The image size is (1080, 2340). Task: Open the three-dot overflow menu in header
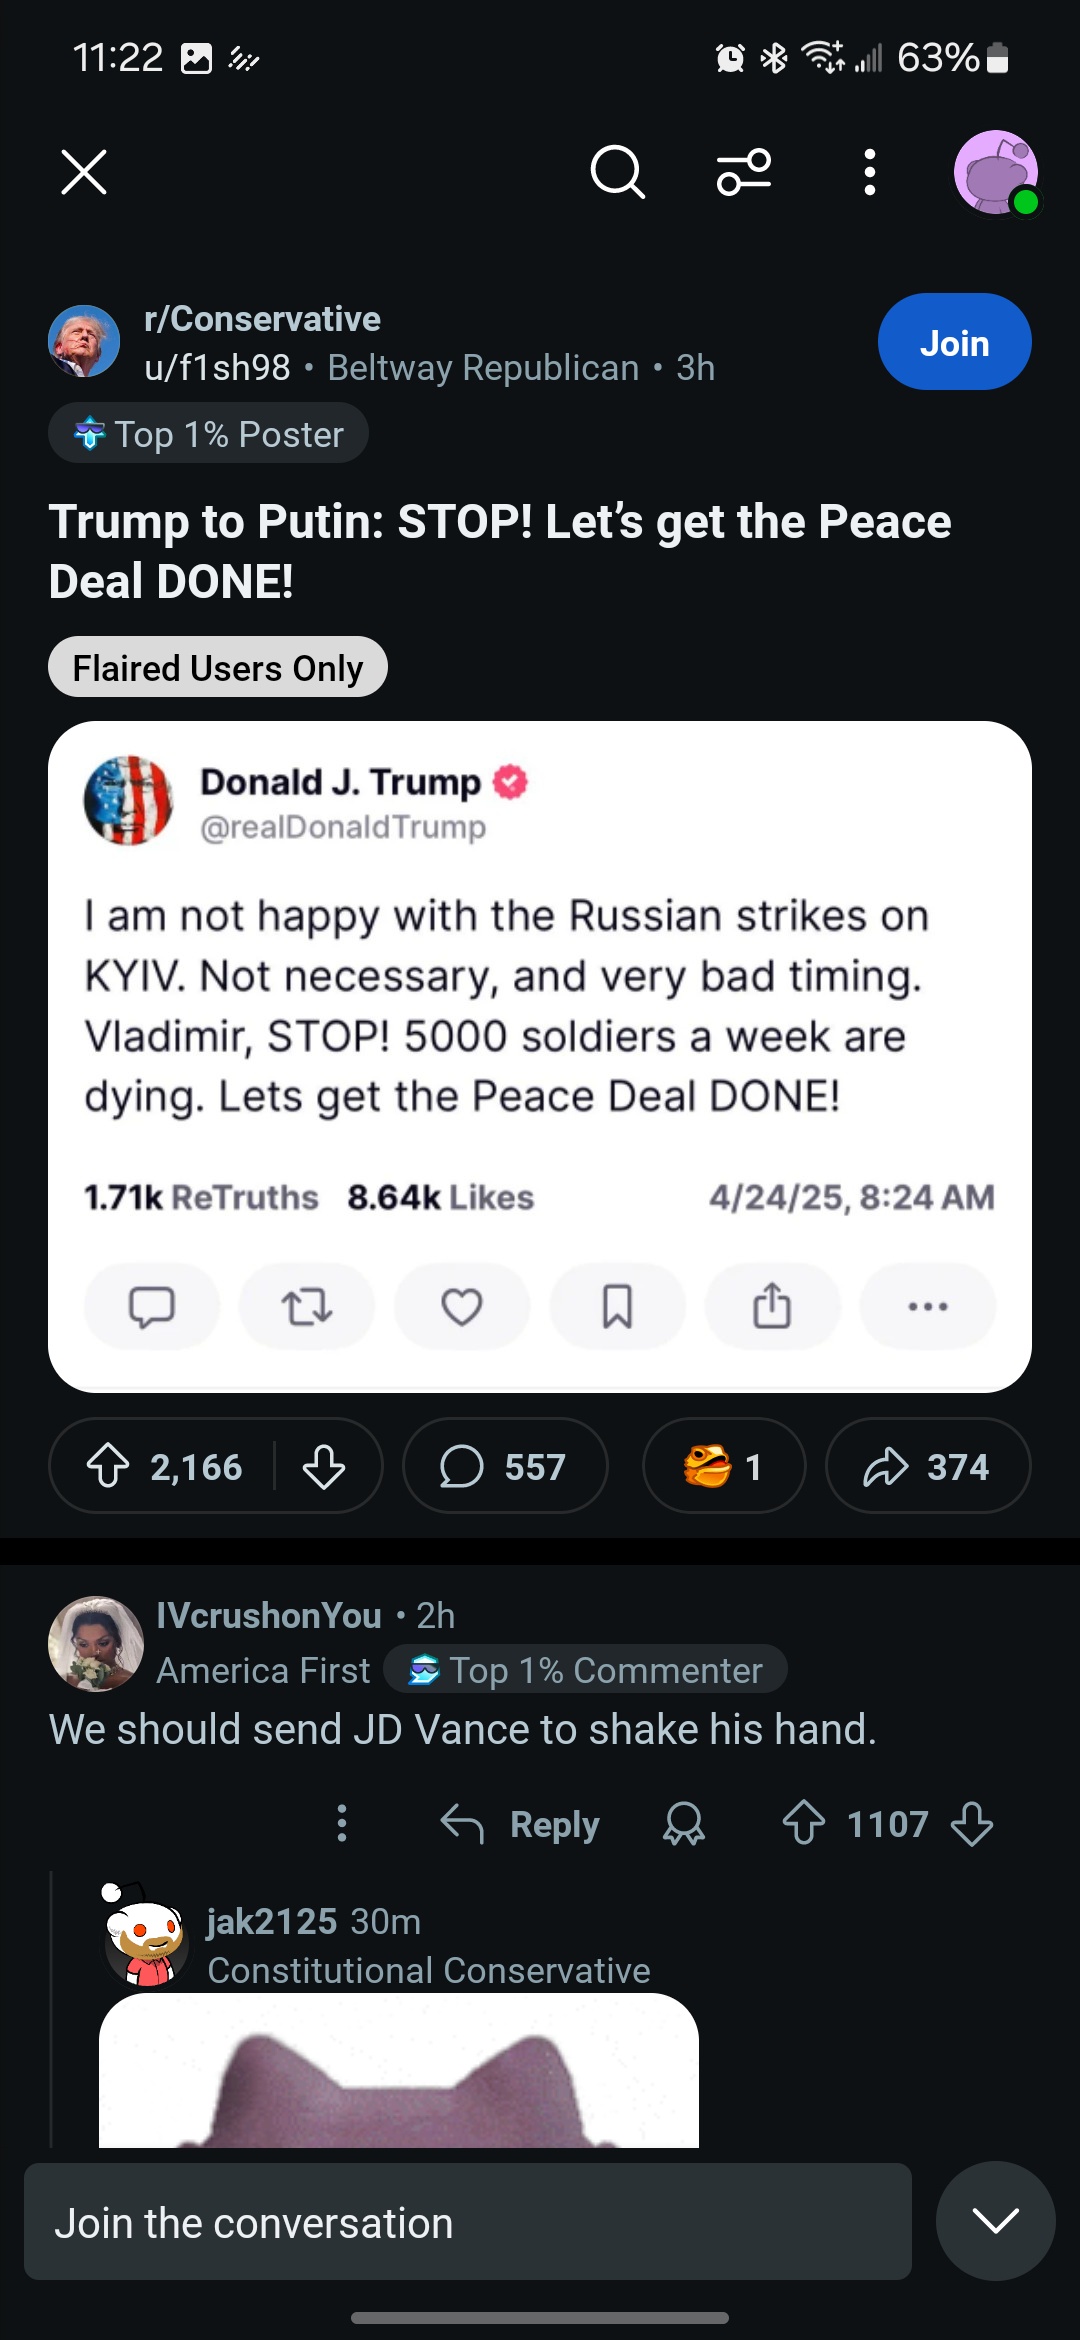[870, 172]
